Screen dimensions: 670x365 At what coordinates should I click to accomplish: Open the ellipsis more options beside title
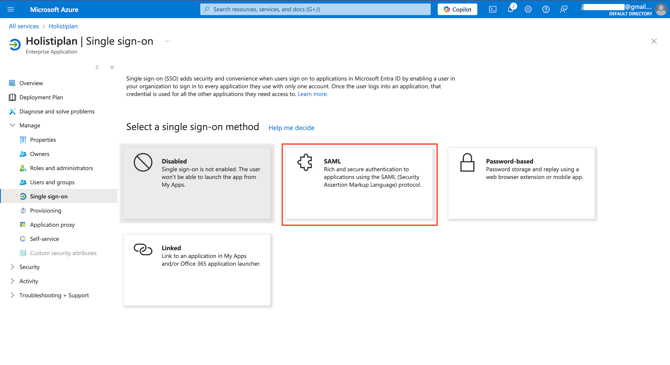pyautogui.click(x=168, y=41)
